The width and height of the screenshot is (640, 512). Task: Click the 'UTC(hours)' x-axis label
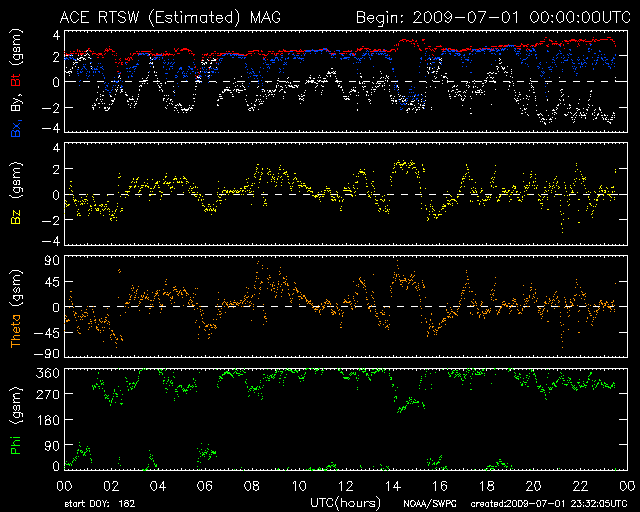tap(345, 502)
